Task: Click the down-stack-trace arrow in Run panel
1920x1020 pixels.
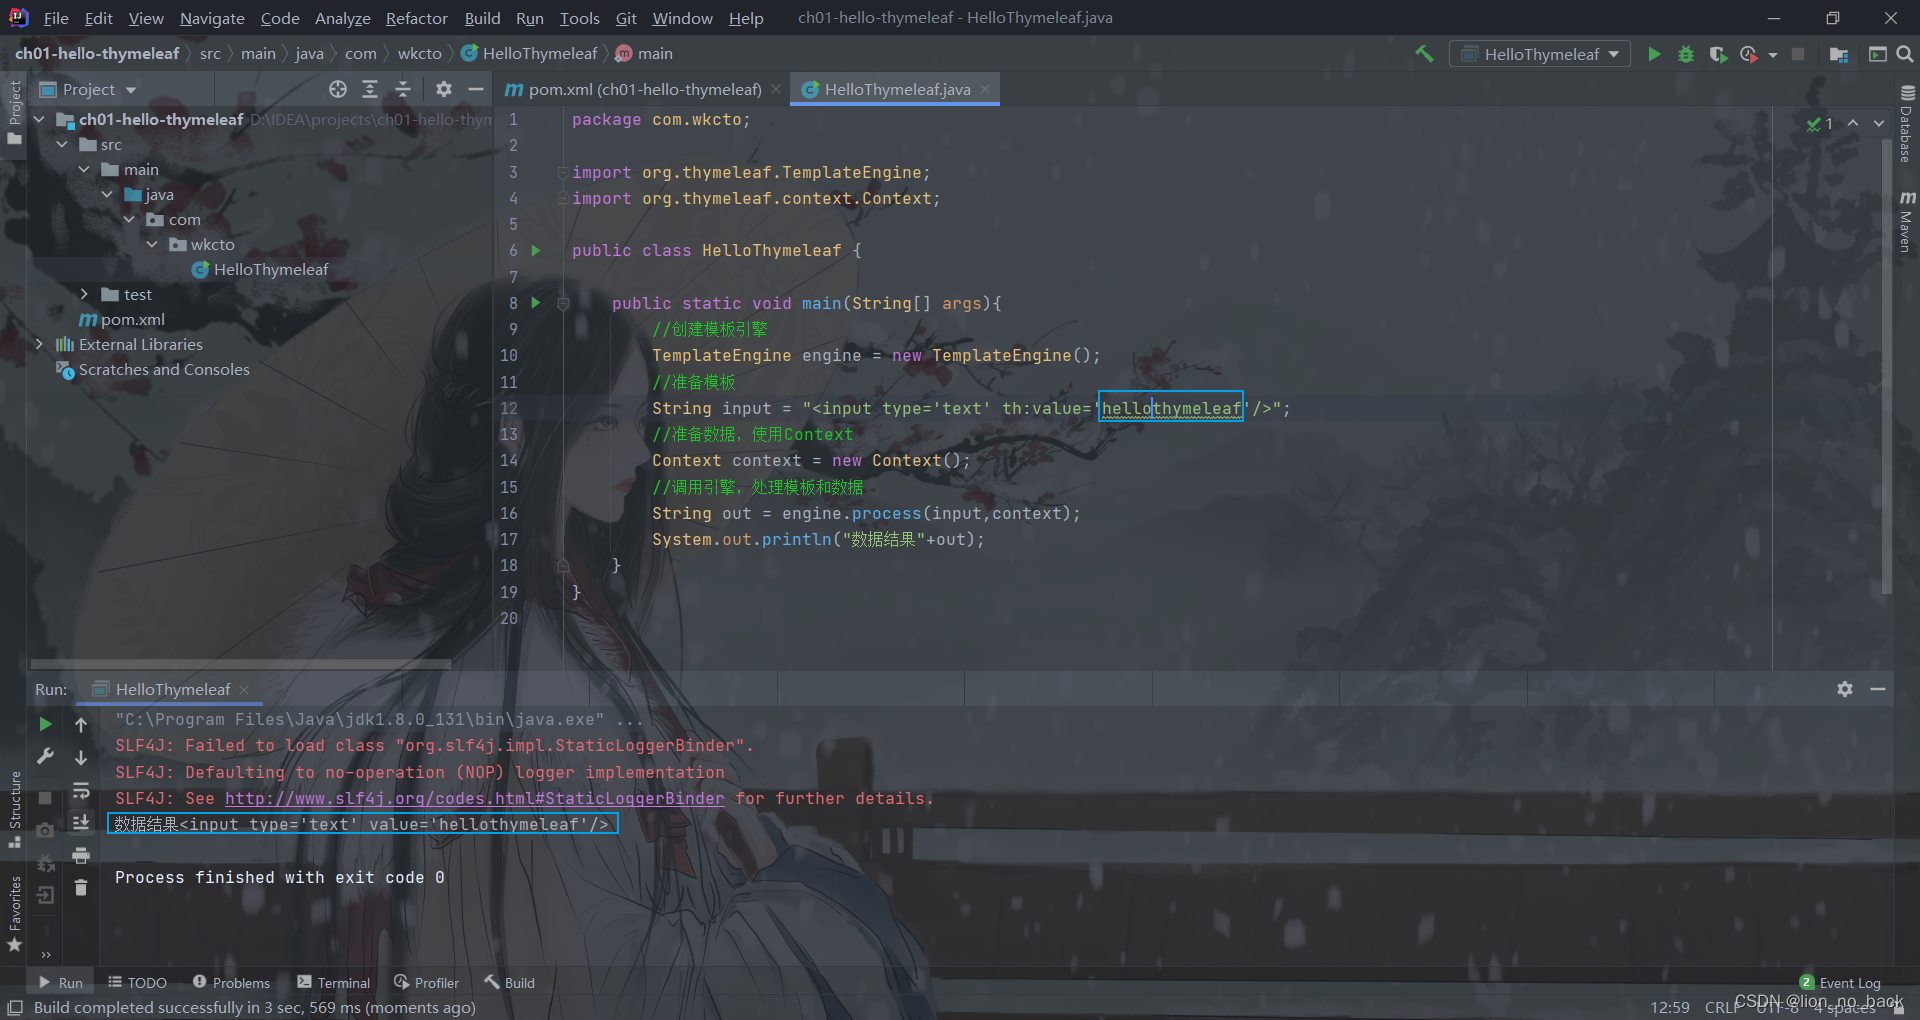Action: (81, 758)
